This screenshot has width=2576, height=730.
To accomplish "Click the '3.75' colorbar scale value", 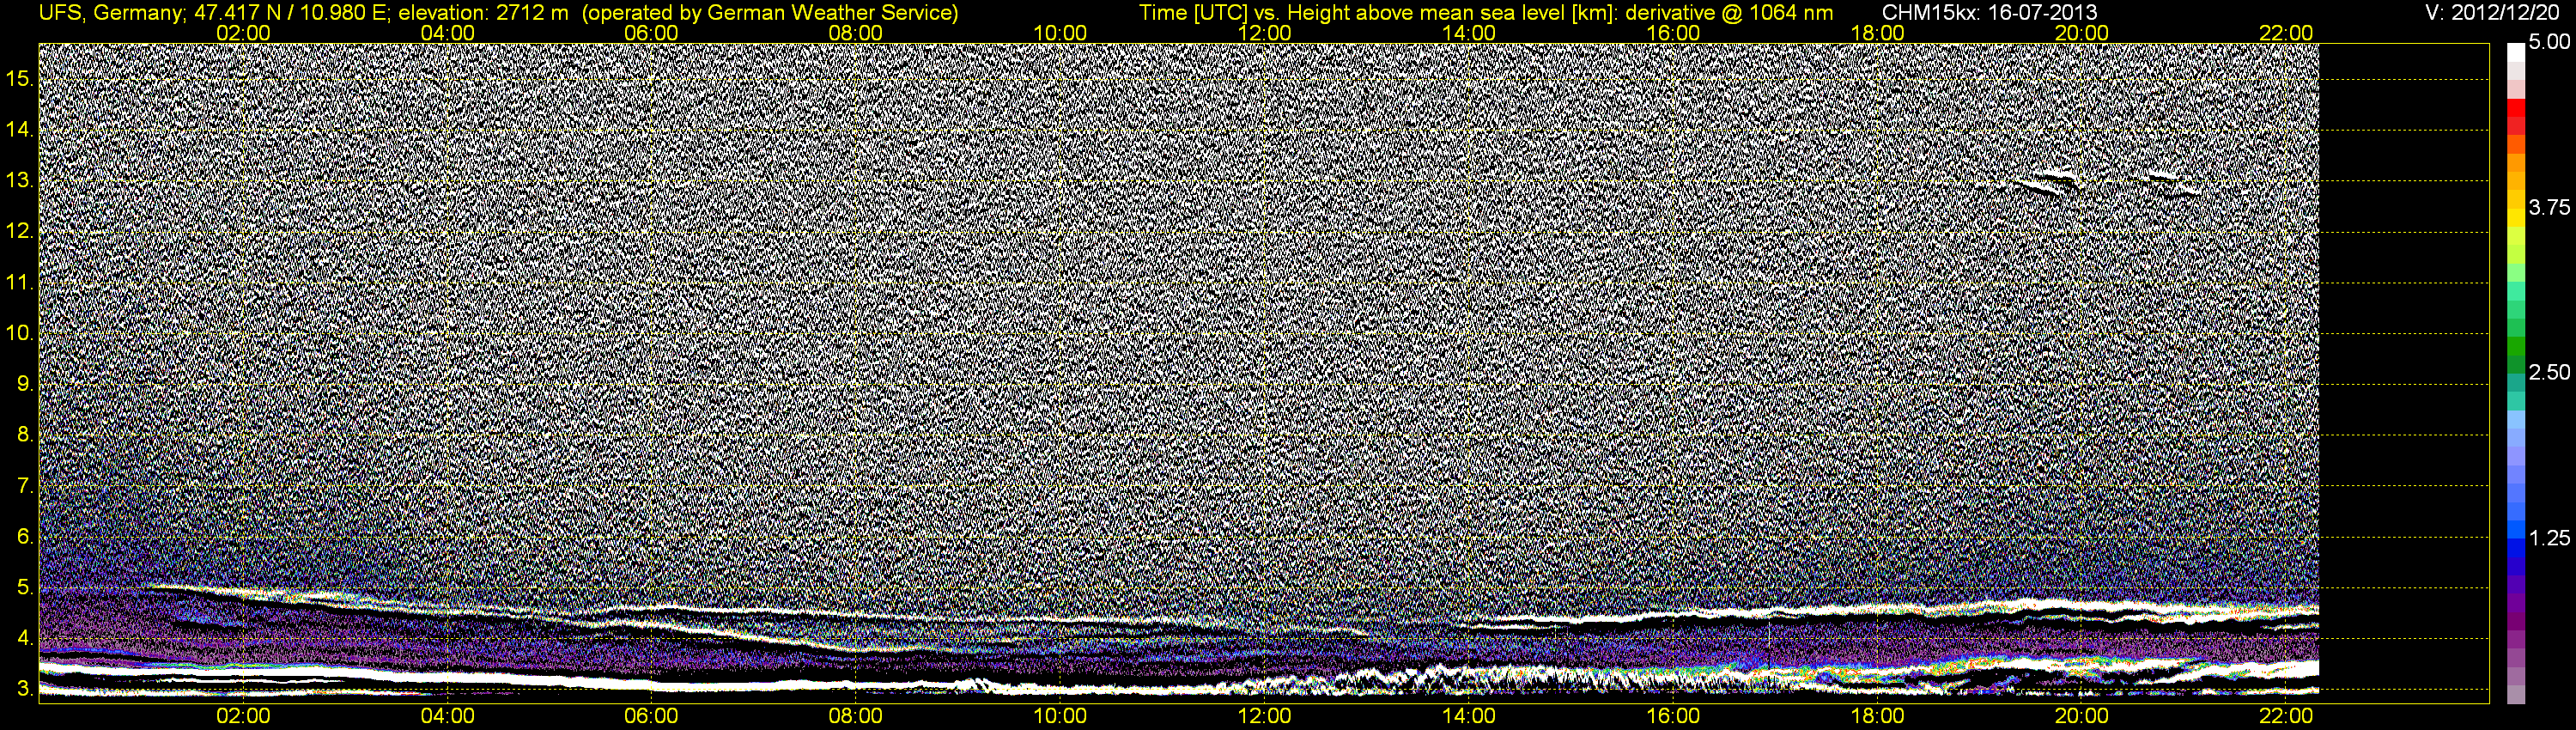I will click(x=2549, y=207).
